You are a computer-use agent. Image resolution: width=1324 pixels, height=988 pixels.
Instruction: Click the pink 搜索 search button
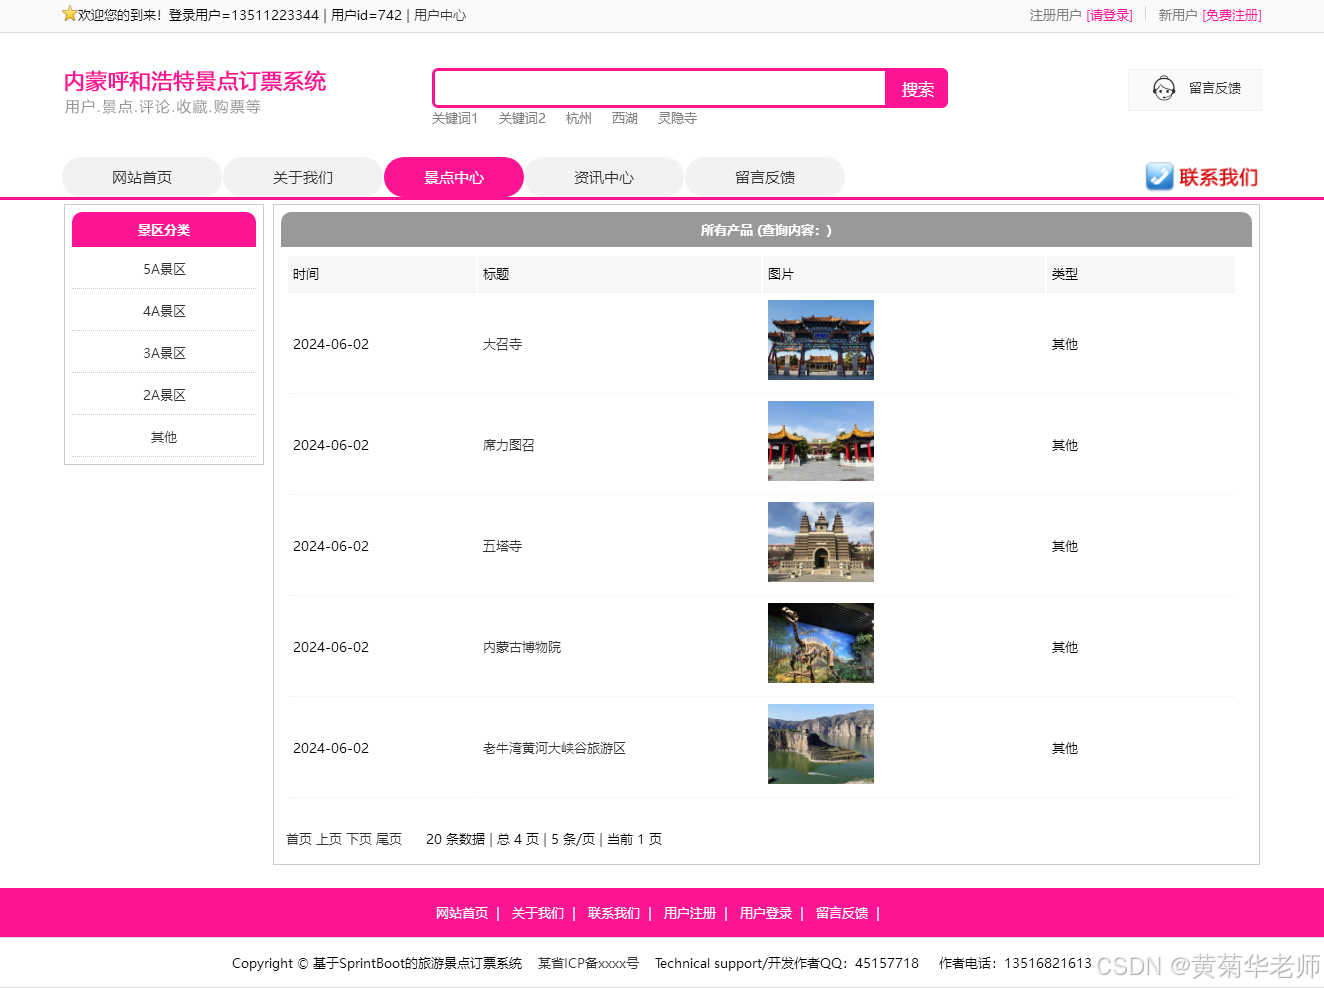click(x=917, y=89)
